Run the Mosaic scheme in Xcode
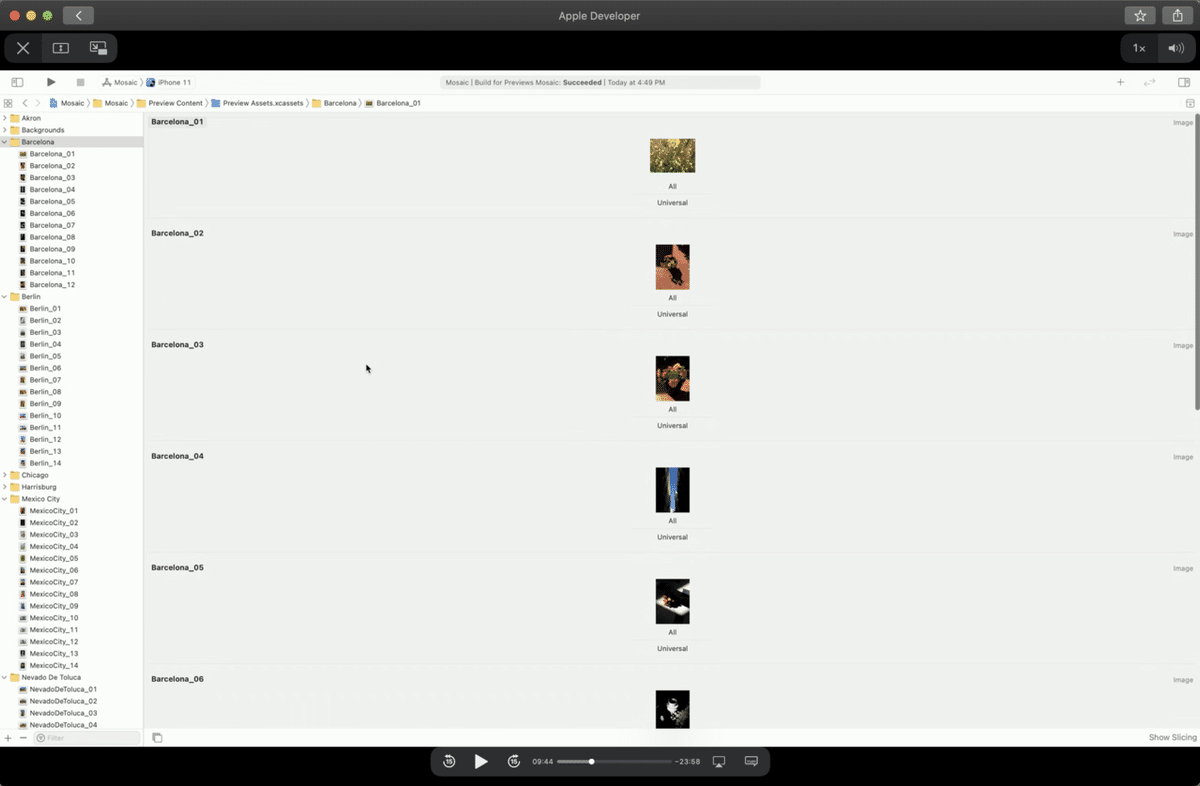Image resolution: width=1200 pixels, height=786 pixels. pos(51,82)
